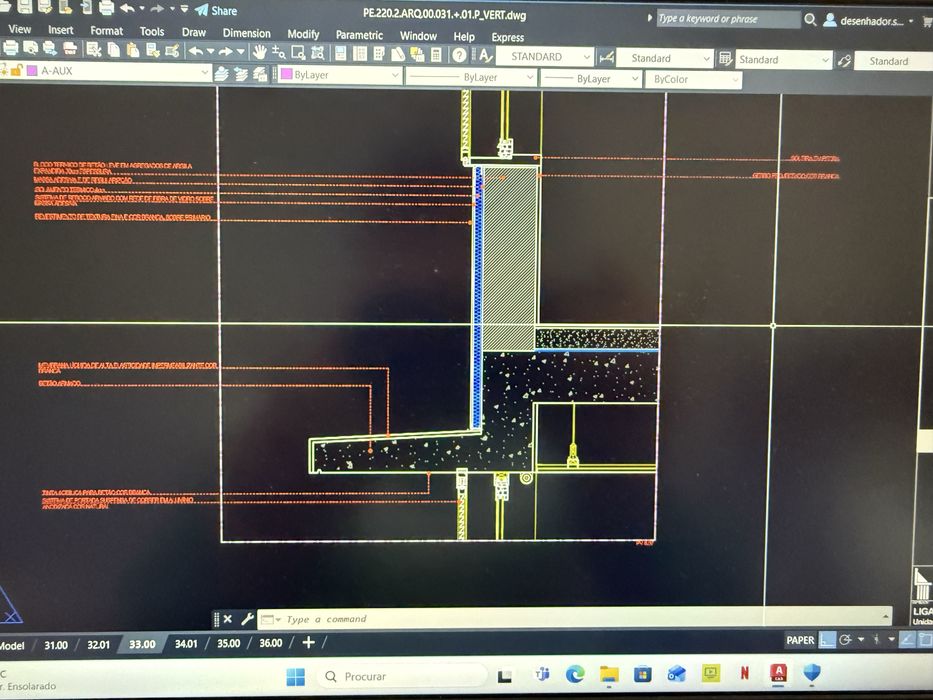Viewport: 933px width, 700px height.
Task: Switch to layout tab 36.00
Action: (270, 643)
